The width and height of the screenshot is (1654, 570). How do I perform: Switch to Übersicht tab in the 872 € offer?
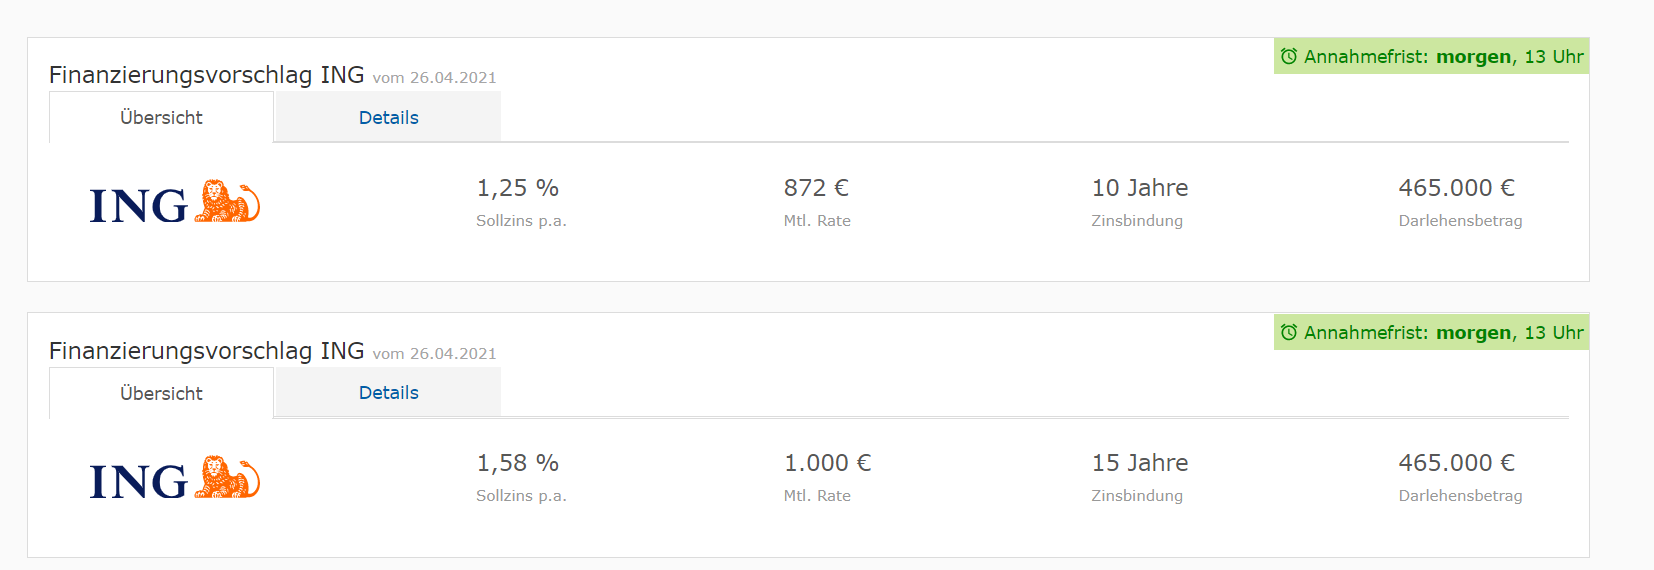point(161,118)
